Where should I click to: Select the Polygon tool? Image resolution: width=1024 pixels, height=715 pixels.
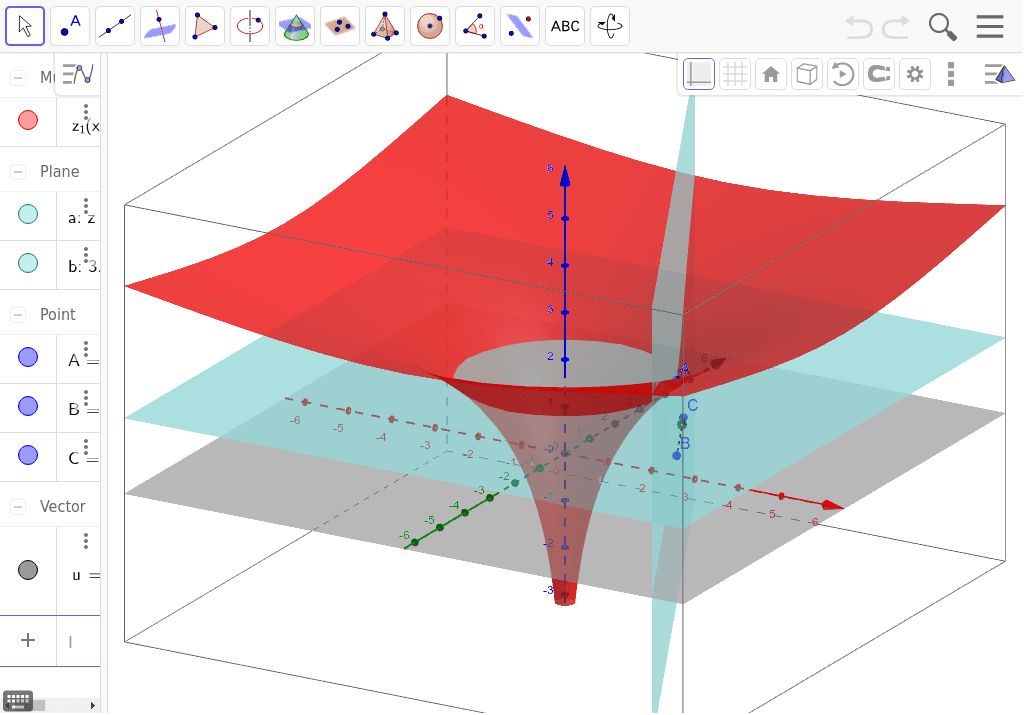205,26
